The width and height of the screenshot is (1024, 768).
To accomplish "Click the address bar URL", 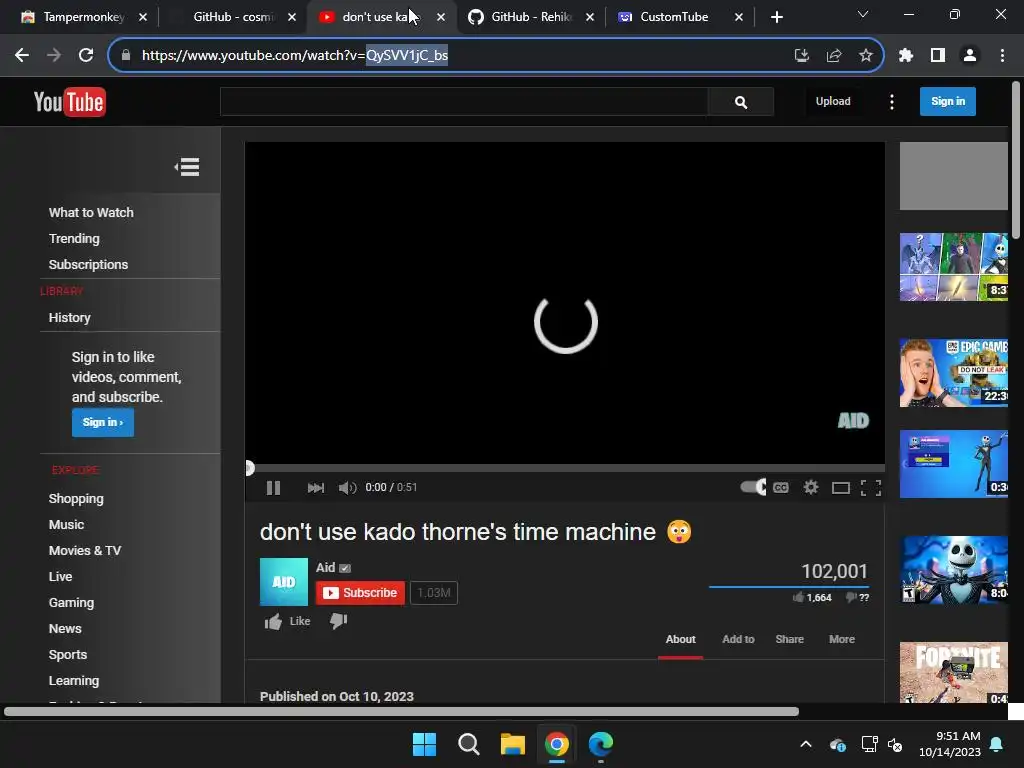I will (x=295, y=56).
